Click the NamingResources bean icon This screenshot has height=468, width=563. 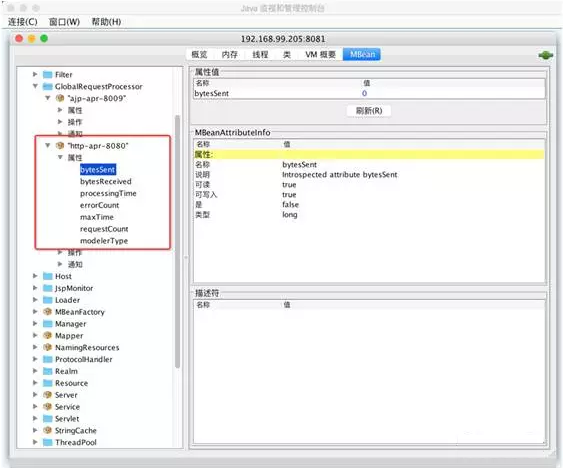pos(47,347)
